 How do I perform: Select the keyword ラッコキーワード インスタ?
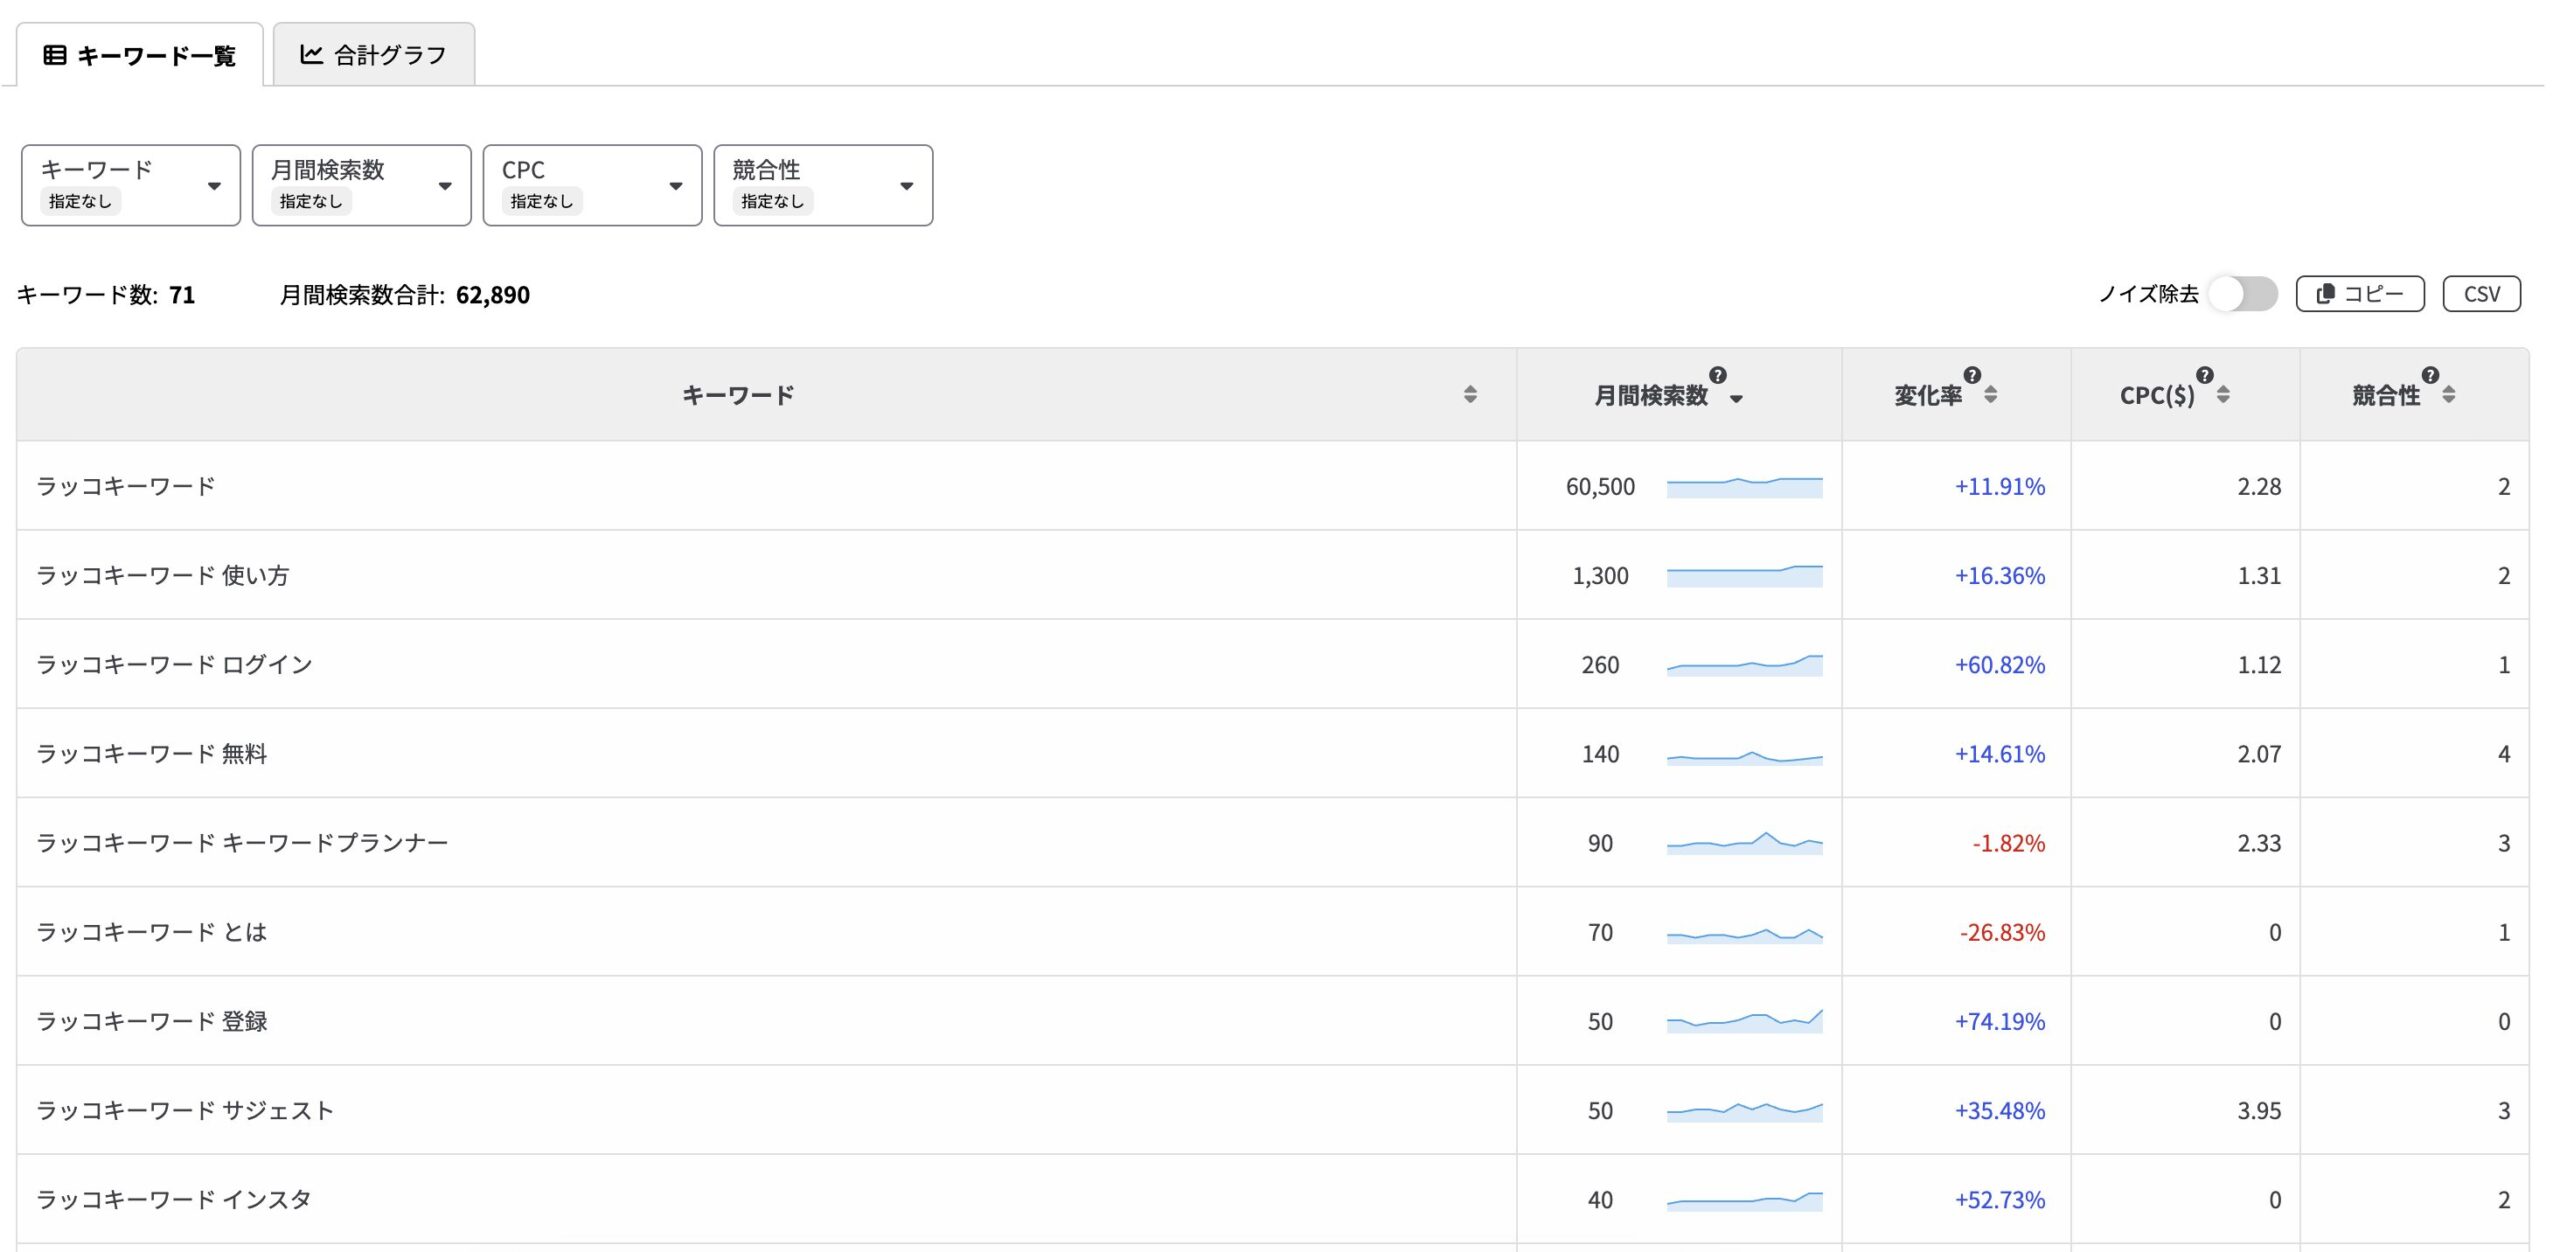[x=174, y=1198]
